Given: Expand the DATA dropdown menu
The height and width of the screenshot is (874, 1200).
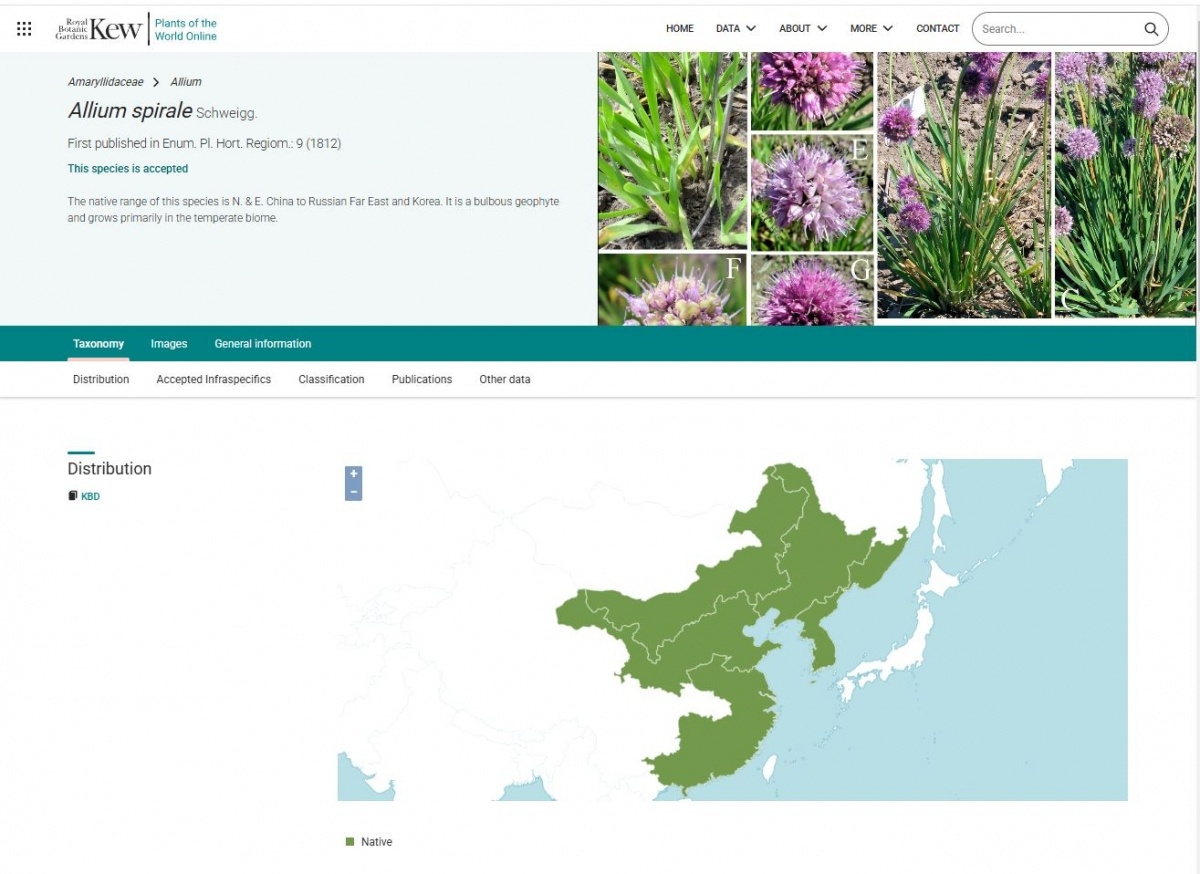Looking at the screenshot, I should tap(736, 29).
